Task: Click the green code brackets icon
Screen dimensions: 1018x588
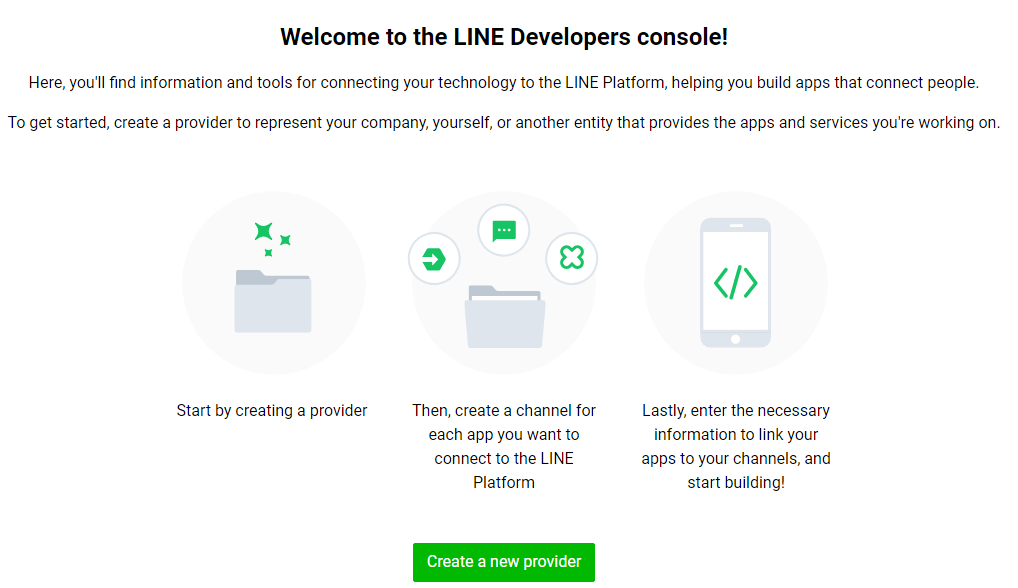Action: (736, 282)
